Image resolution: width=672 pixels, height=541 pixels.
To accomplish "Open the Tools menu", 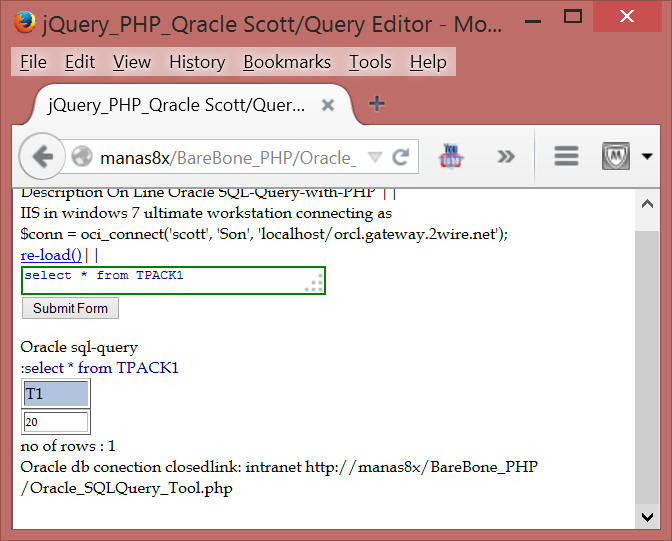I will (370, 62).
